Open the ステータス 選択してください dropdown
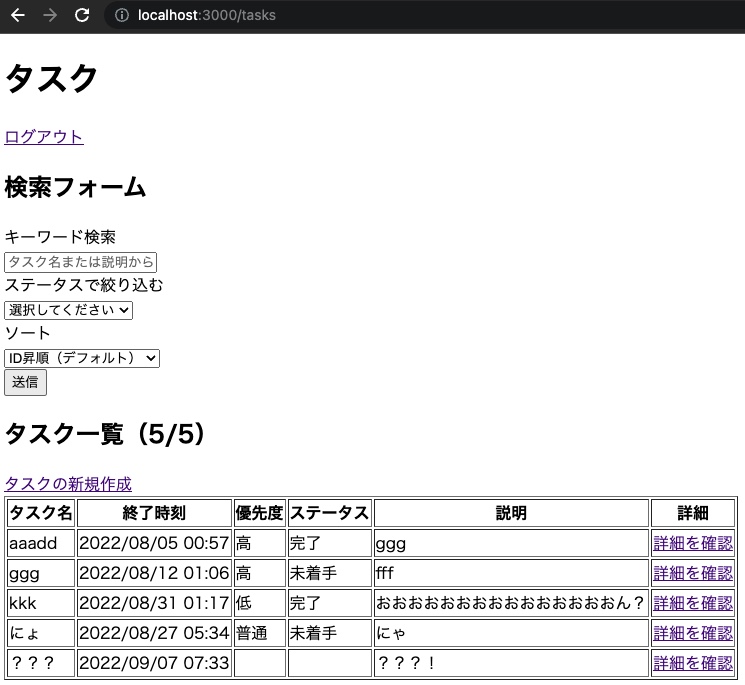Viewport: 745px width, 685px height. click(68, 310)
